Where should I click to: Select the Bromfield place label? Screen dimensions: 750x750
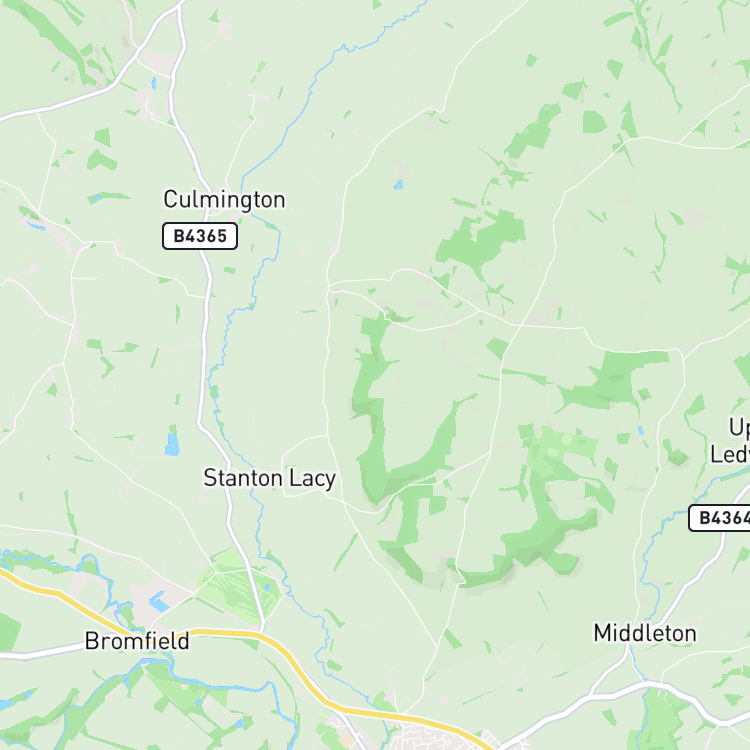click(137, 641)
